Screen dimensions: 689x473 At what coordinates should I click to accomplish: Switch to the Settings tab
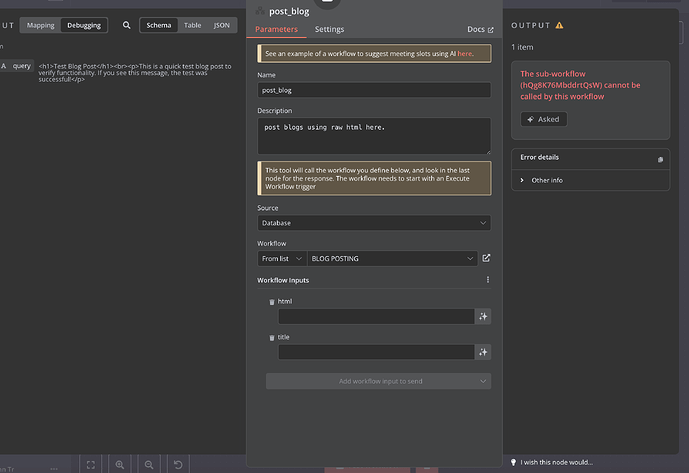tap(329, 29)
